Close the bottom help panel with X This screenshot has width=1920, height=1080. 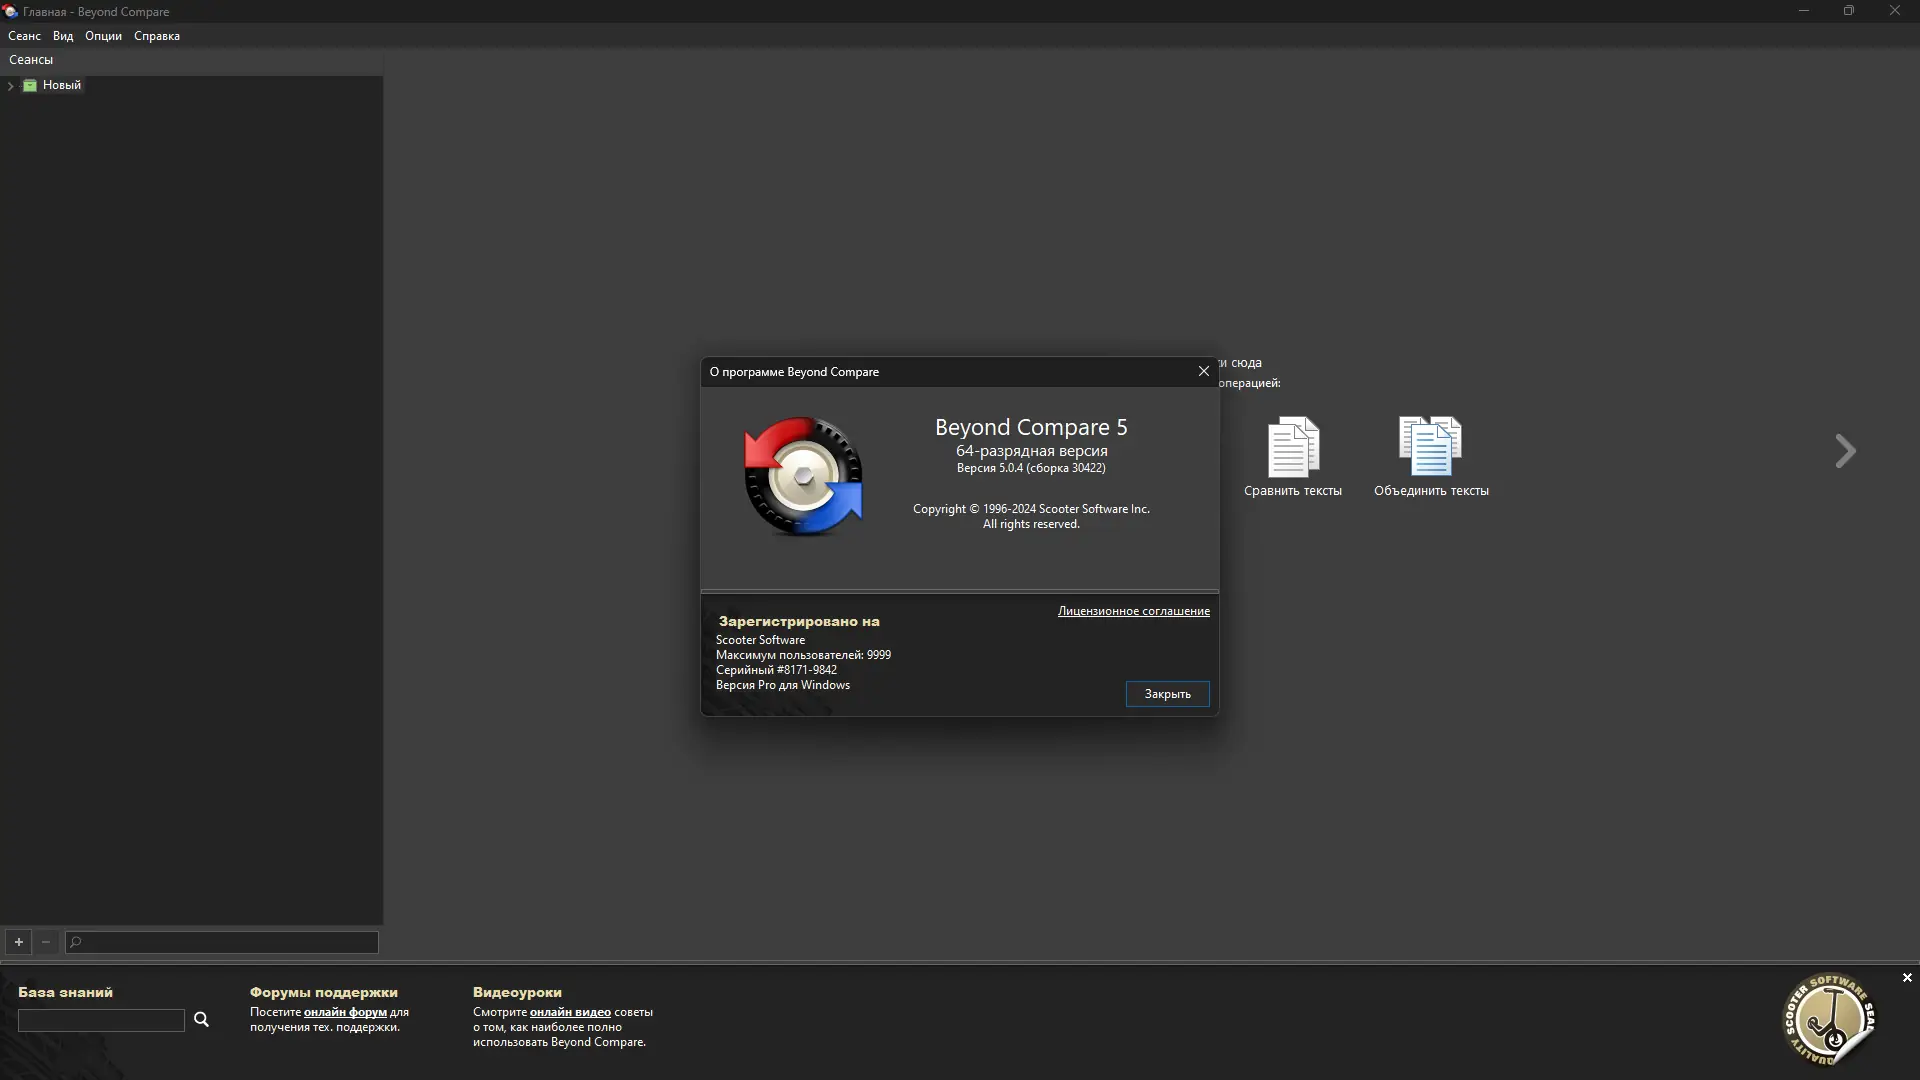1907,978
